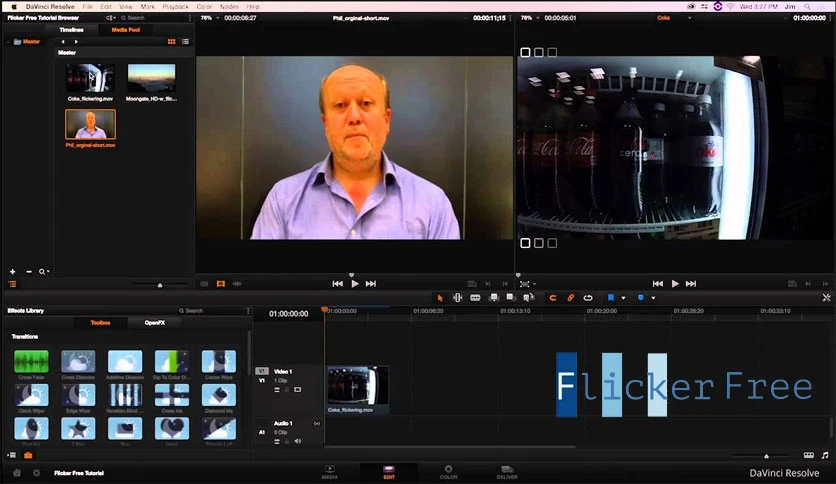This screenshot has width=836, height=484.
Task: Click the overwrite clip edit icon
Action: pyautogui.click(x=511, y=297)
